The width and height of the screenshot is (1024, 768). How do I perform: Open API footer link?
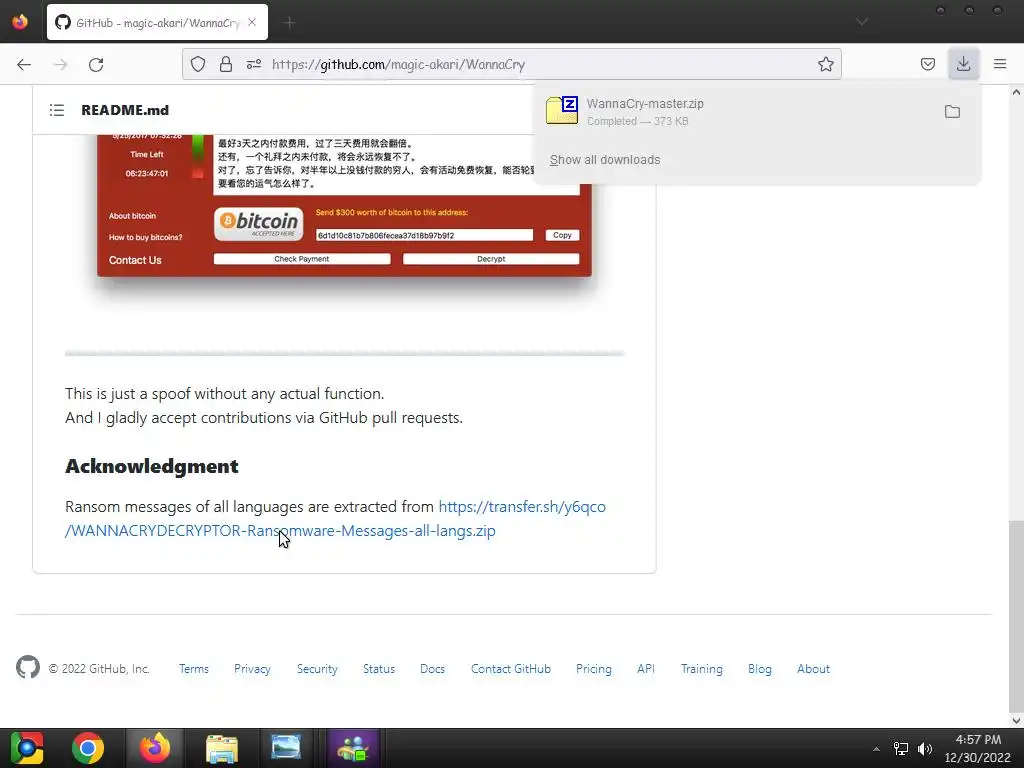click(x=646, y=669)
